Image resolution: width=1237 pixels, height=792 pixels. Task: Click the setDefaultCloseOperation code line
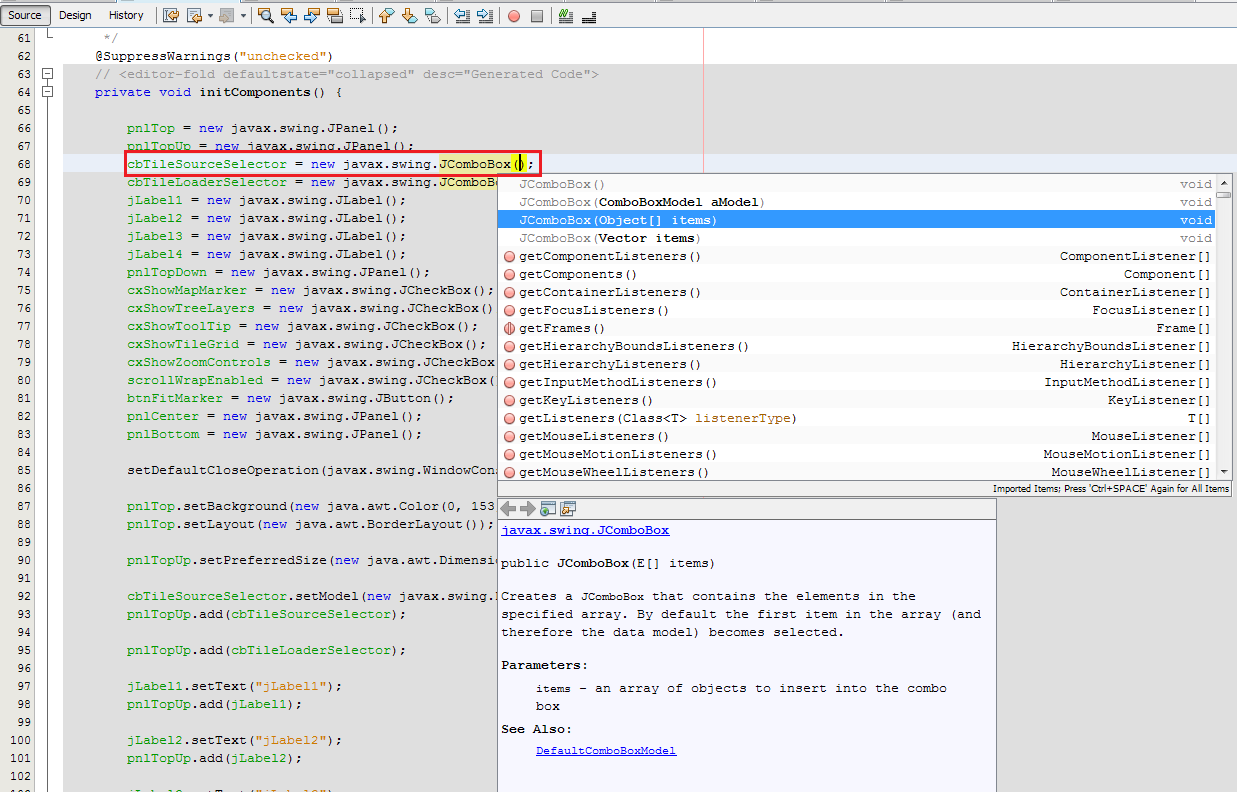312,470
